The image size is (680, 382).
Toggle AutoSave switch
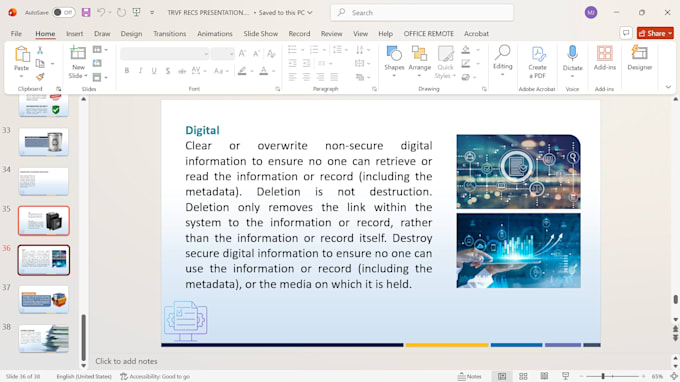pos(63,13)
